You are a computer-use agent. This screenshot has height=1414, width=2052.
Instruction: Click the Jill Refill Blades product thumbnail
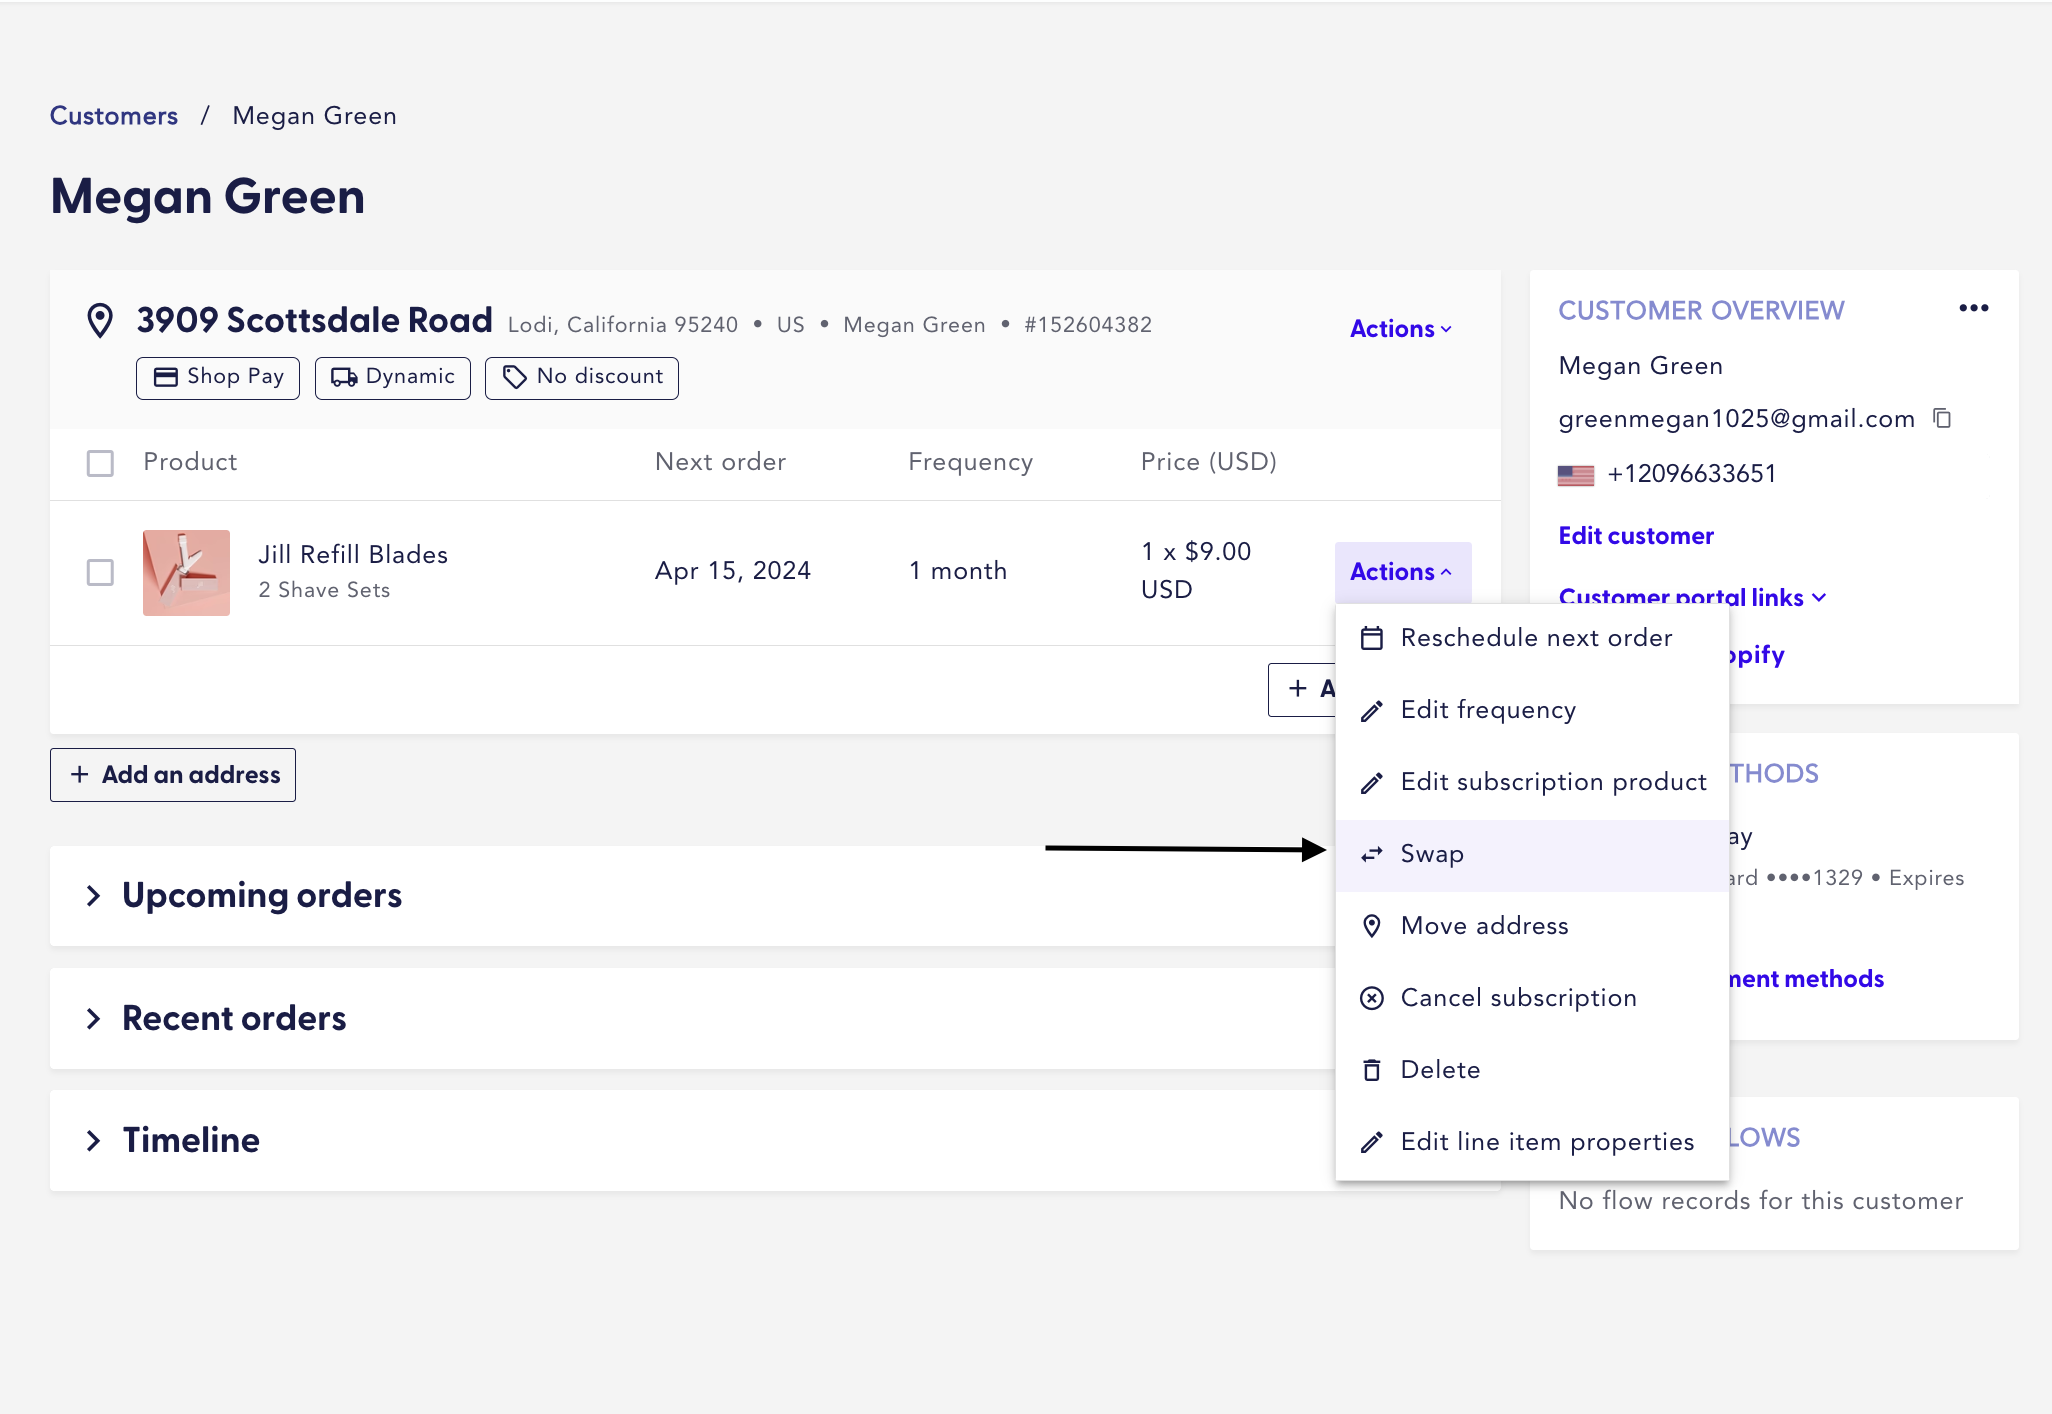pos(186,572)
